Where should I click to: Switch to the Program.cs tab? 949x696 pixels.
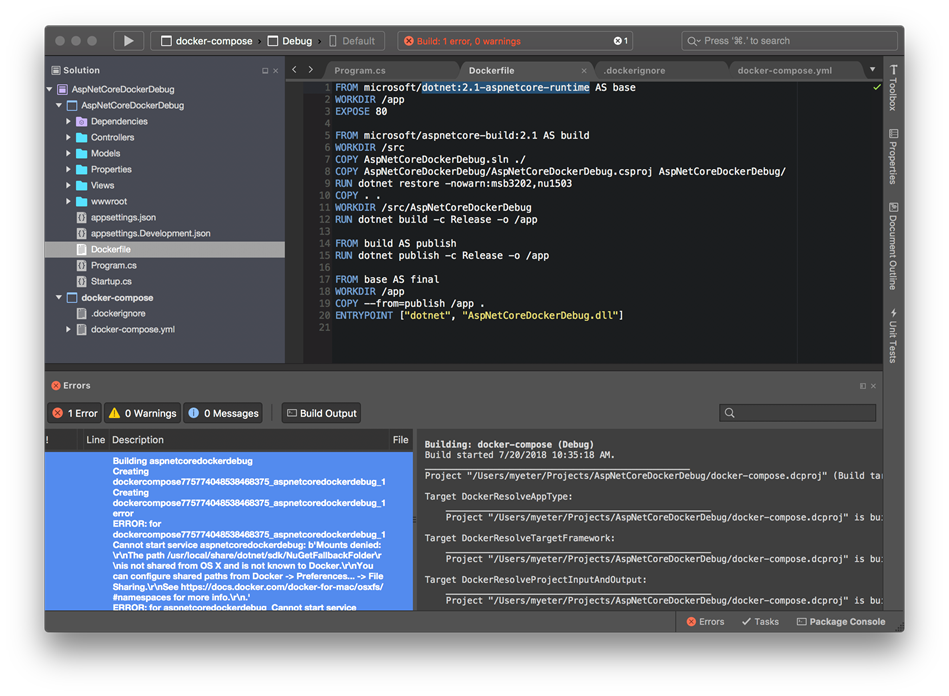(360, 70)
